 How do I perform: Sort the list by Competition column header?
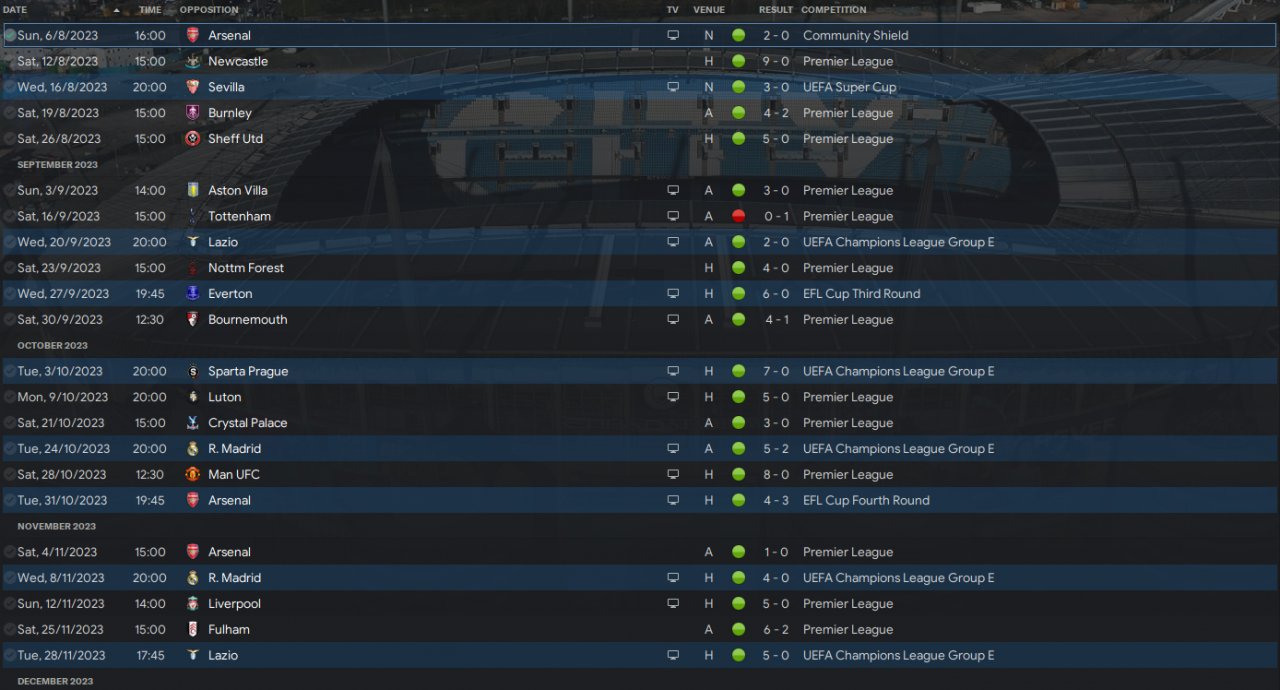click(834, 10)
